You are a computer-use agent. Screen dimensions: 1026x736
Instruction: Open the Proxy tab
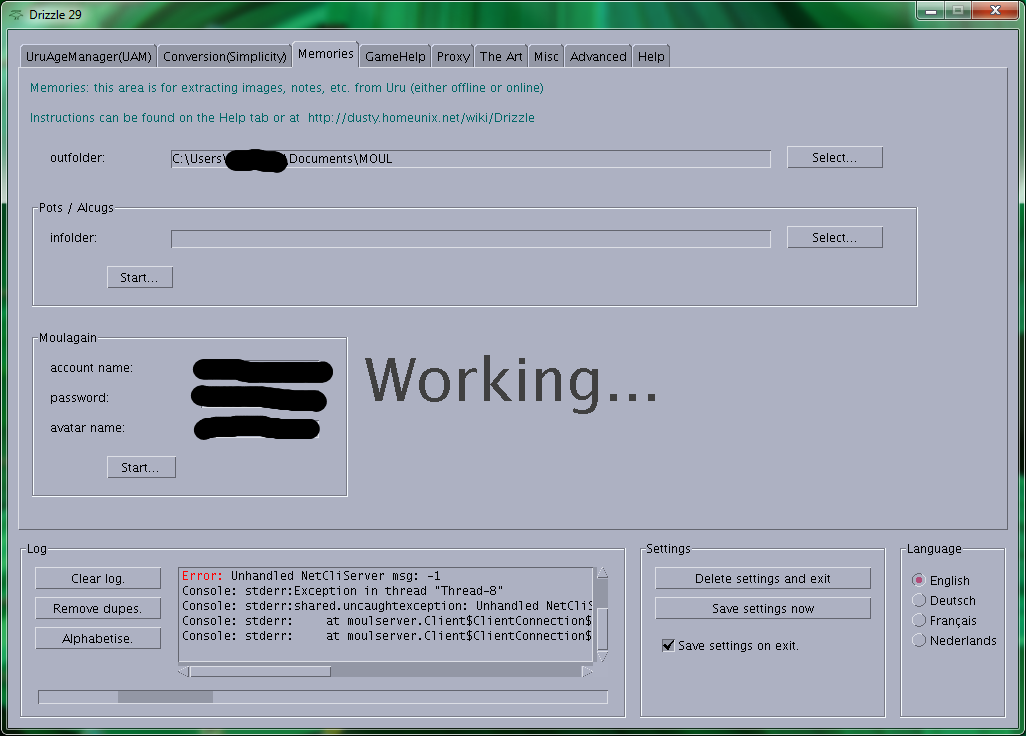453,56
